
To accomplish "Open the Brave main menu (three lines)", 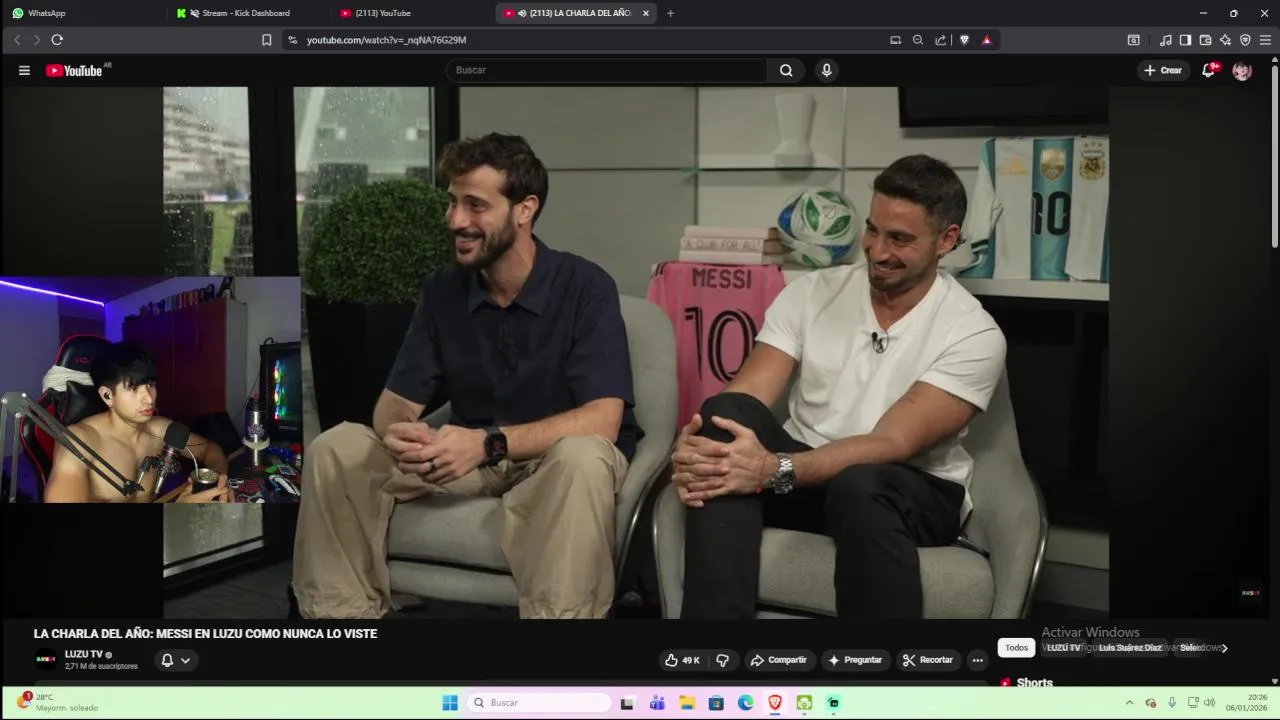I will click(1265, 40).
